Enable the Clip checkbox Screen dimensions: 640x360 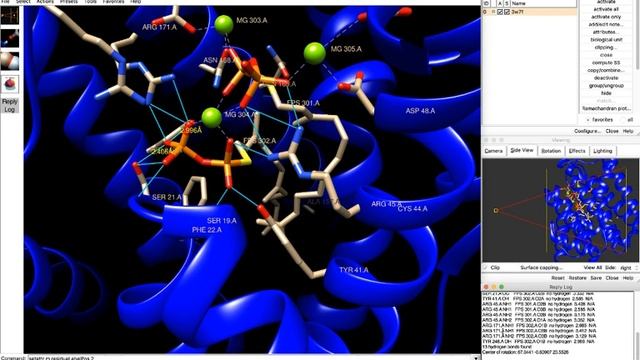click(x=485, y=268)
